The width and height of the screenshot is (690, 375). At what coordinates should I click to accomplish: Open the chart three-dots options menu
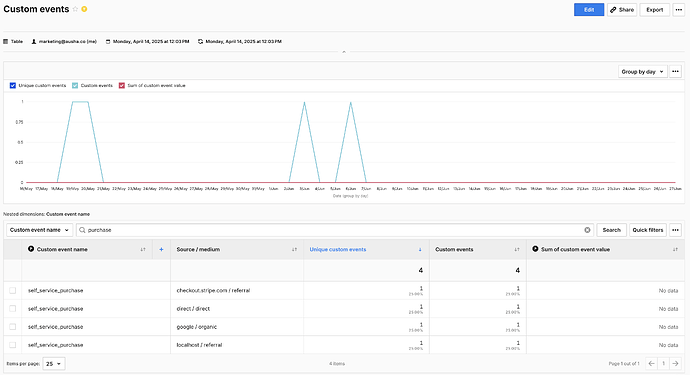(x=675, y=71)
